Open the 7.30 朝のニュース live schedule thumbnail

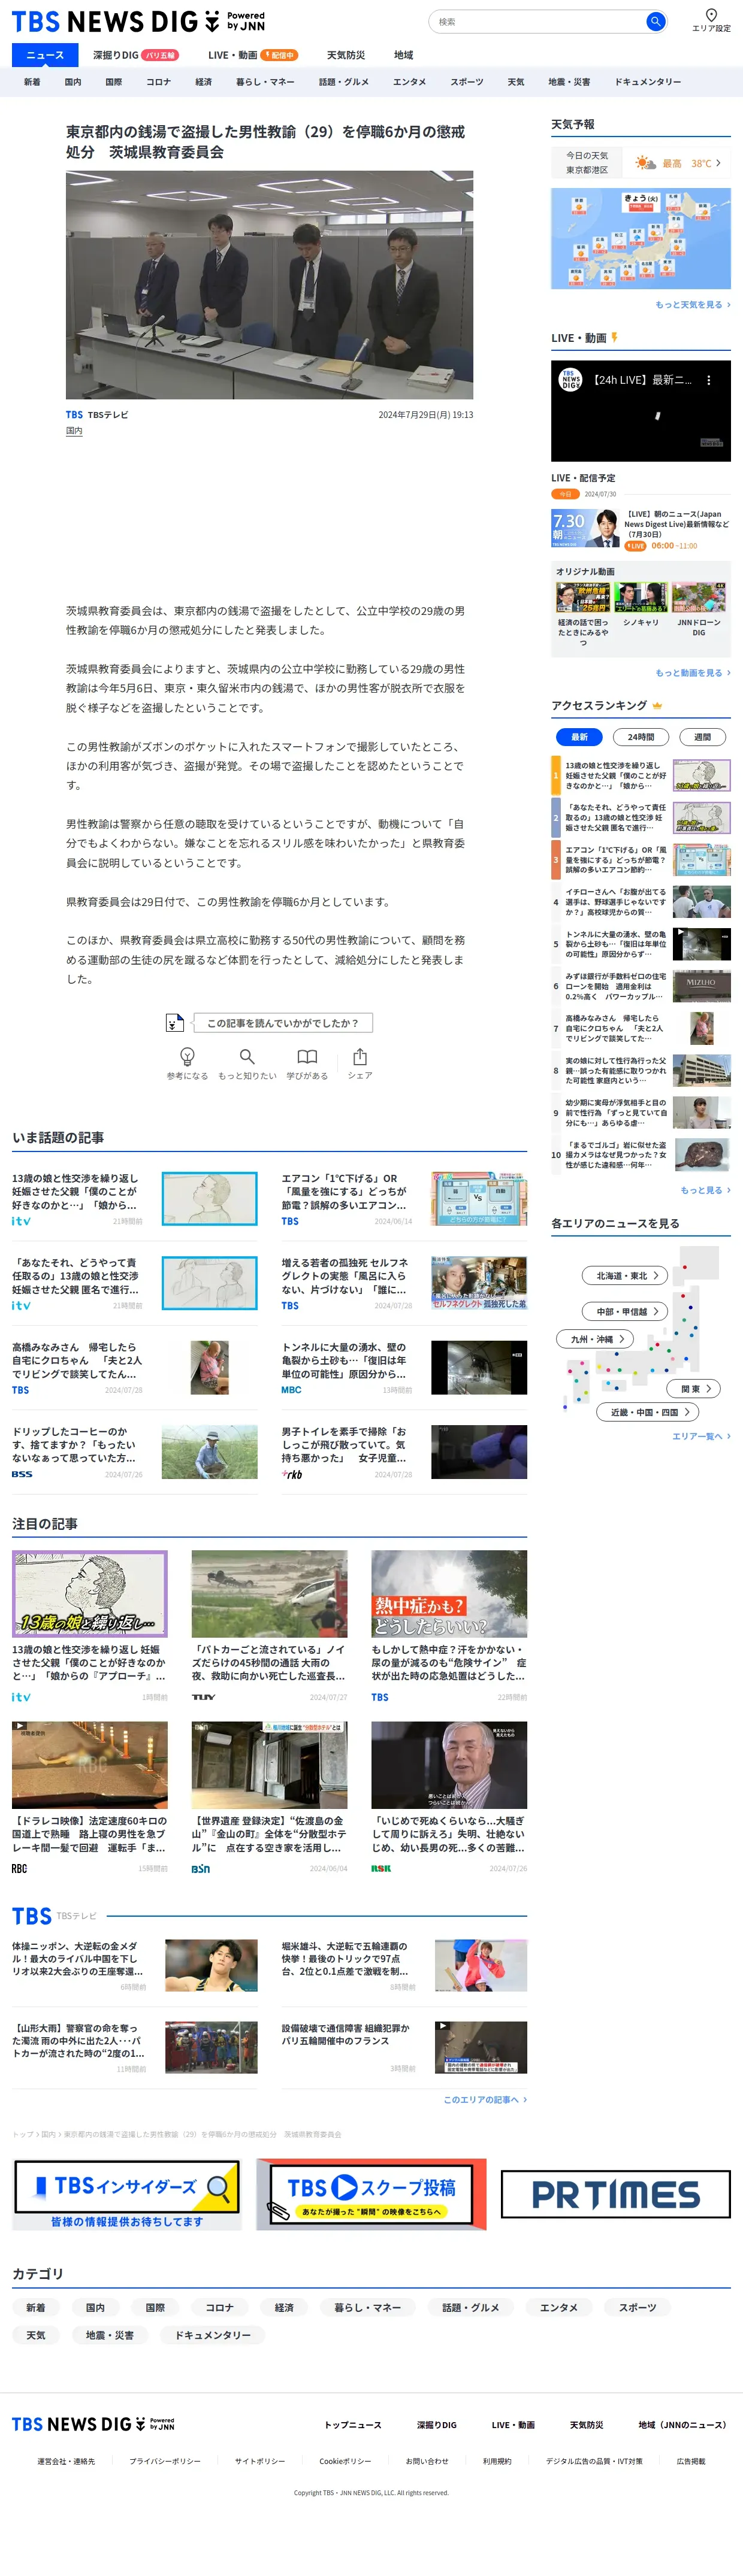point(585,529)
